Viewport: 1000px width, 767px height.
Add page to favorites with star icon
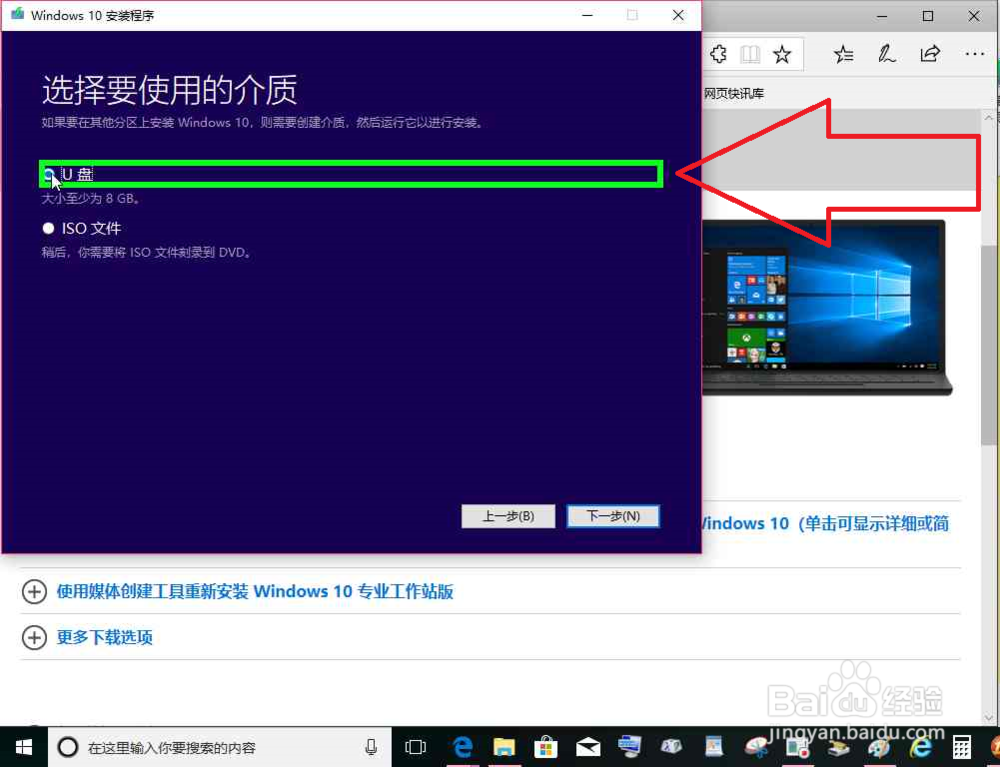click(x=782, y=54)
